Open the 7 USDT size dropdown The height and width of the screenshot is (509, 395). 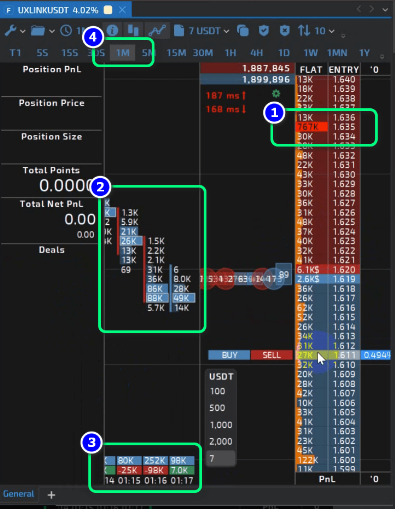[209, 31]
